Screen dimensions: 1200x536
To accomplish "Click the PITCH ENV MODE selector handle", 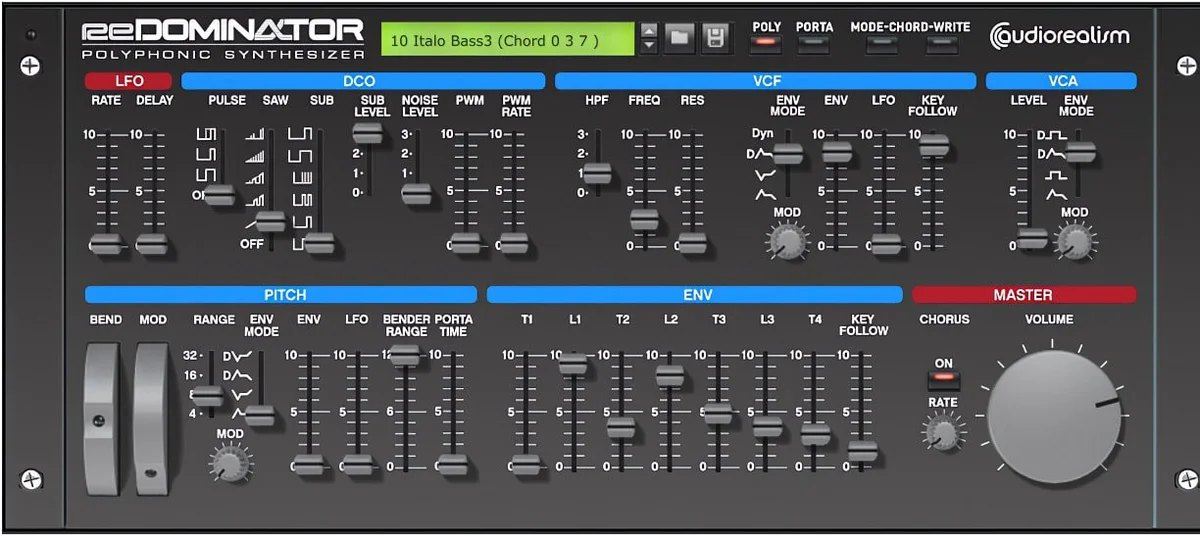I will [x=260, y=414].
